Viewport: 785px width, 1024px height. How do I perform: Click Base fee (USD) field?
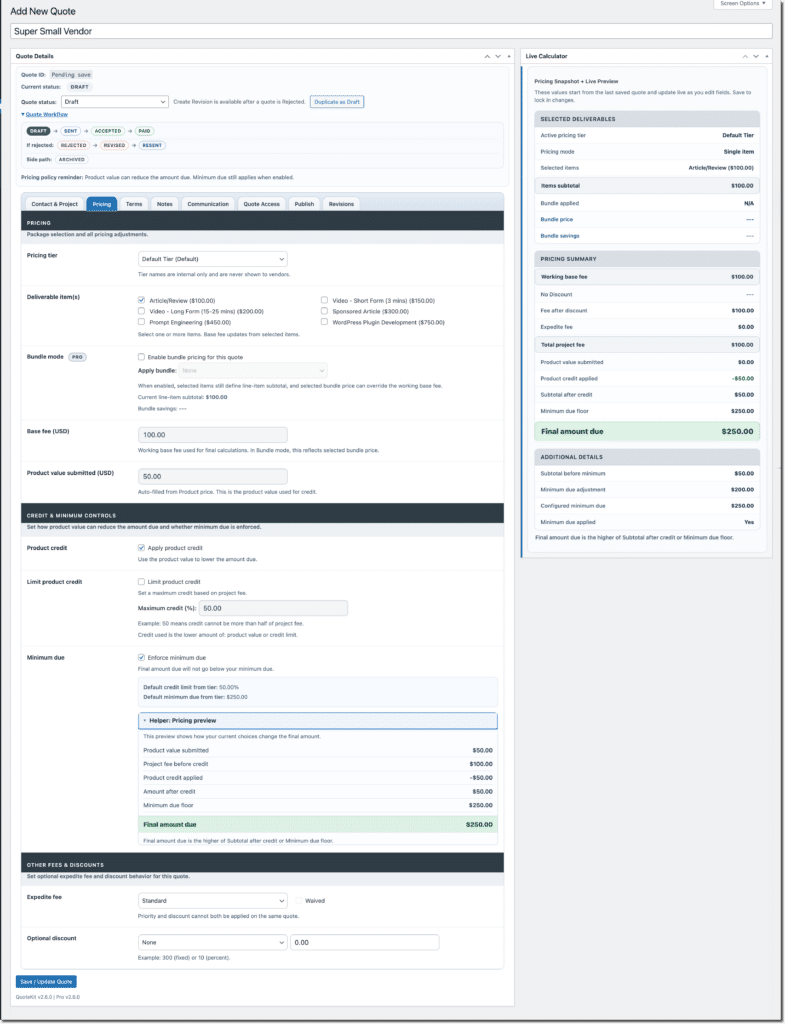(212, 435)
